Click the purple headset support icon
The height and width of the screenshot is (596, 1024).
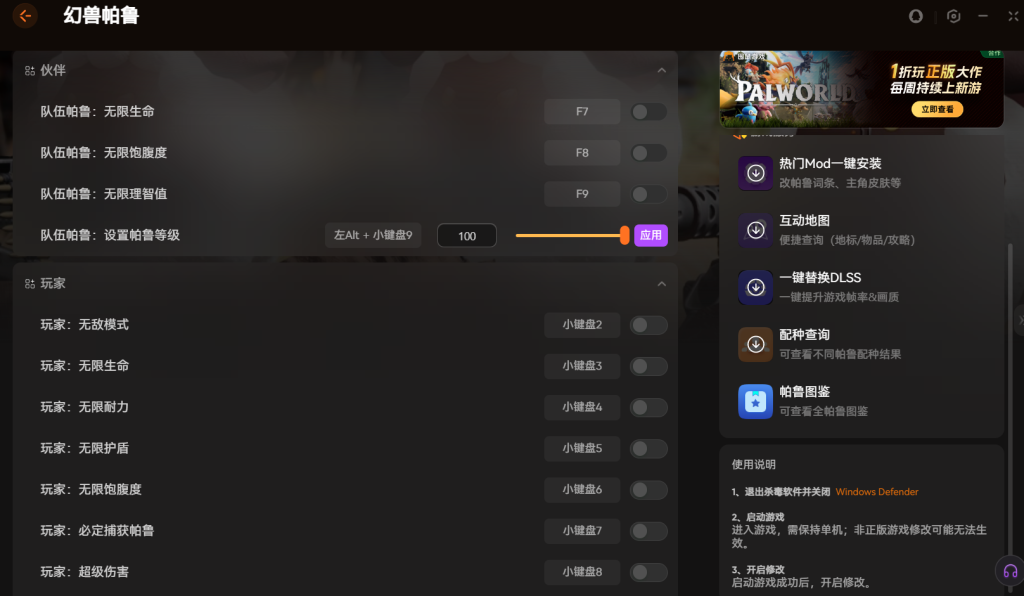(1010, 571)
